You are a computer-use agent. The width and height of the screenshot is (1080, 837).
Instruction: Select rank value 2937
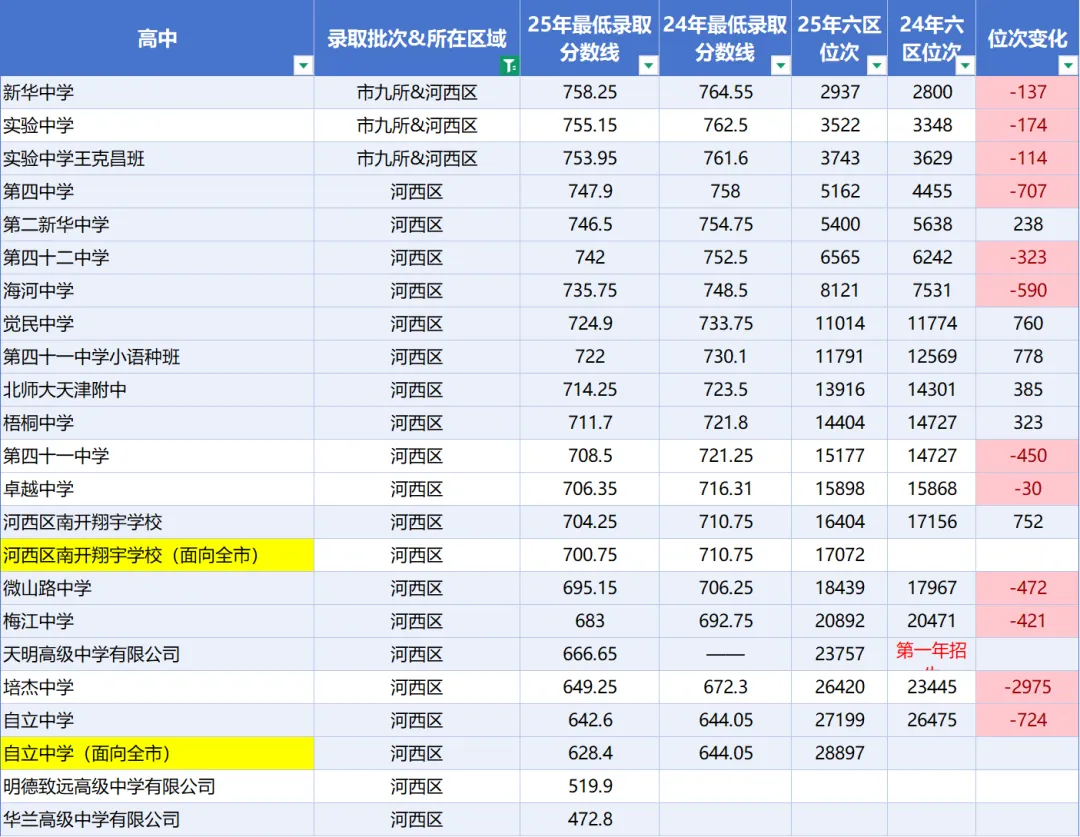coord(840,92)
